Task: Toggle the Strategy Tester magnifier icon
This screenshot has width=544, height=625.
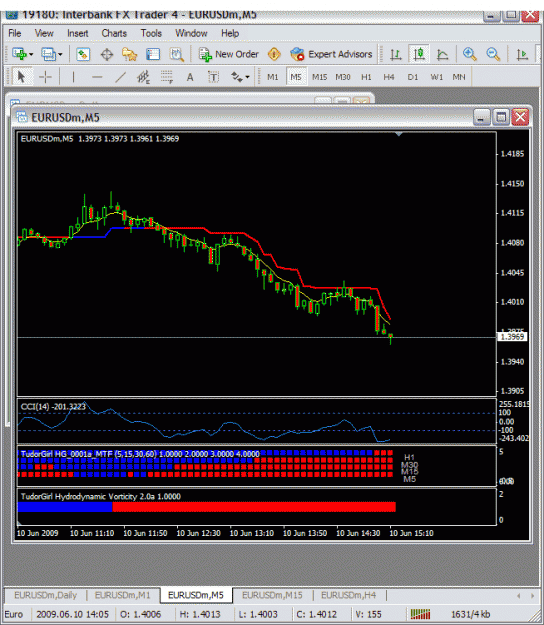Action: pos(176,54)
